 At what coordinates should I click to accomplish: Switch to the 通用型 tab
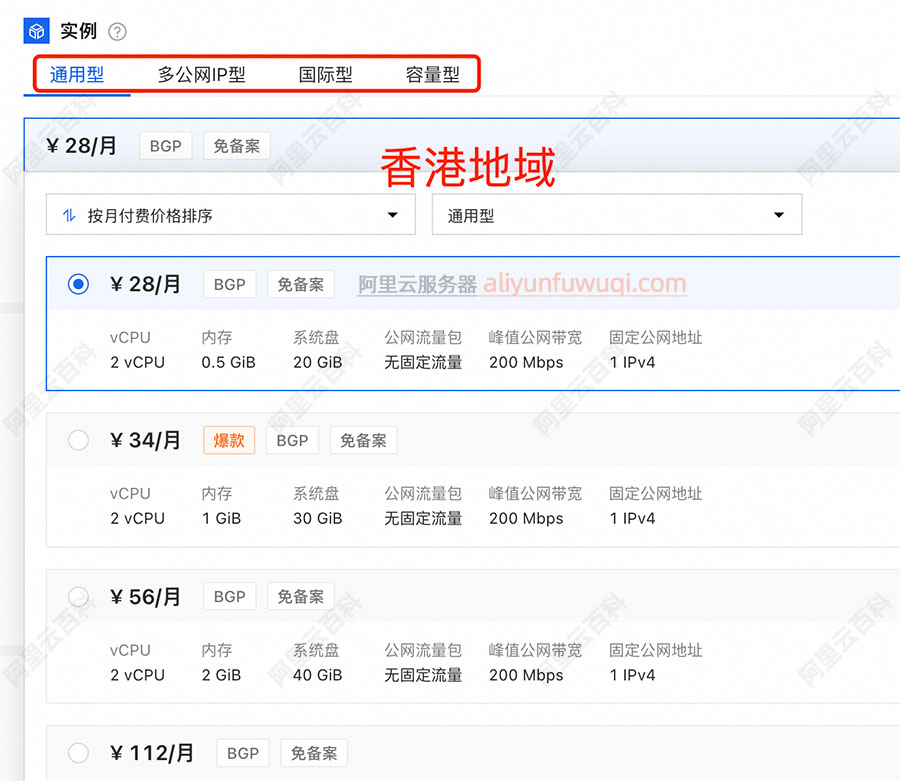point(77,75)
